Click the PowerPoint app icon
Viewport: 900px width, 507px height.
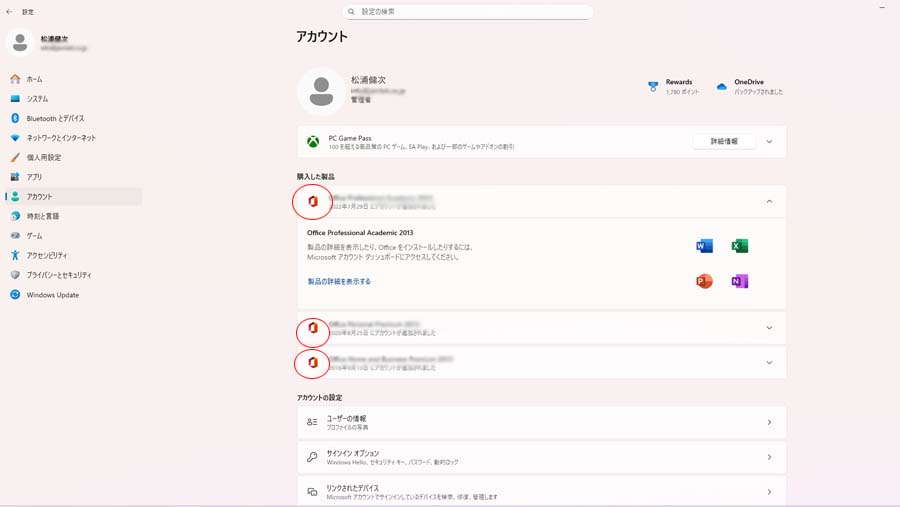(704, 281)
